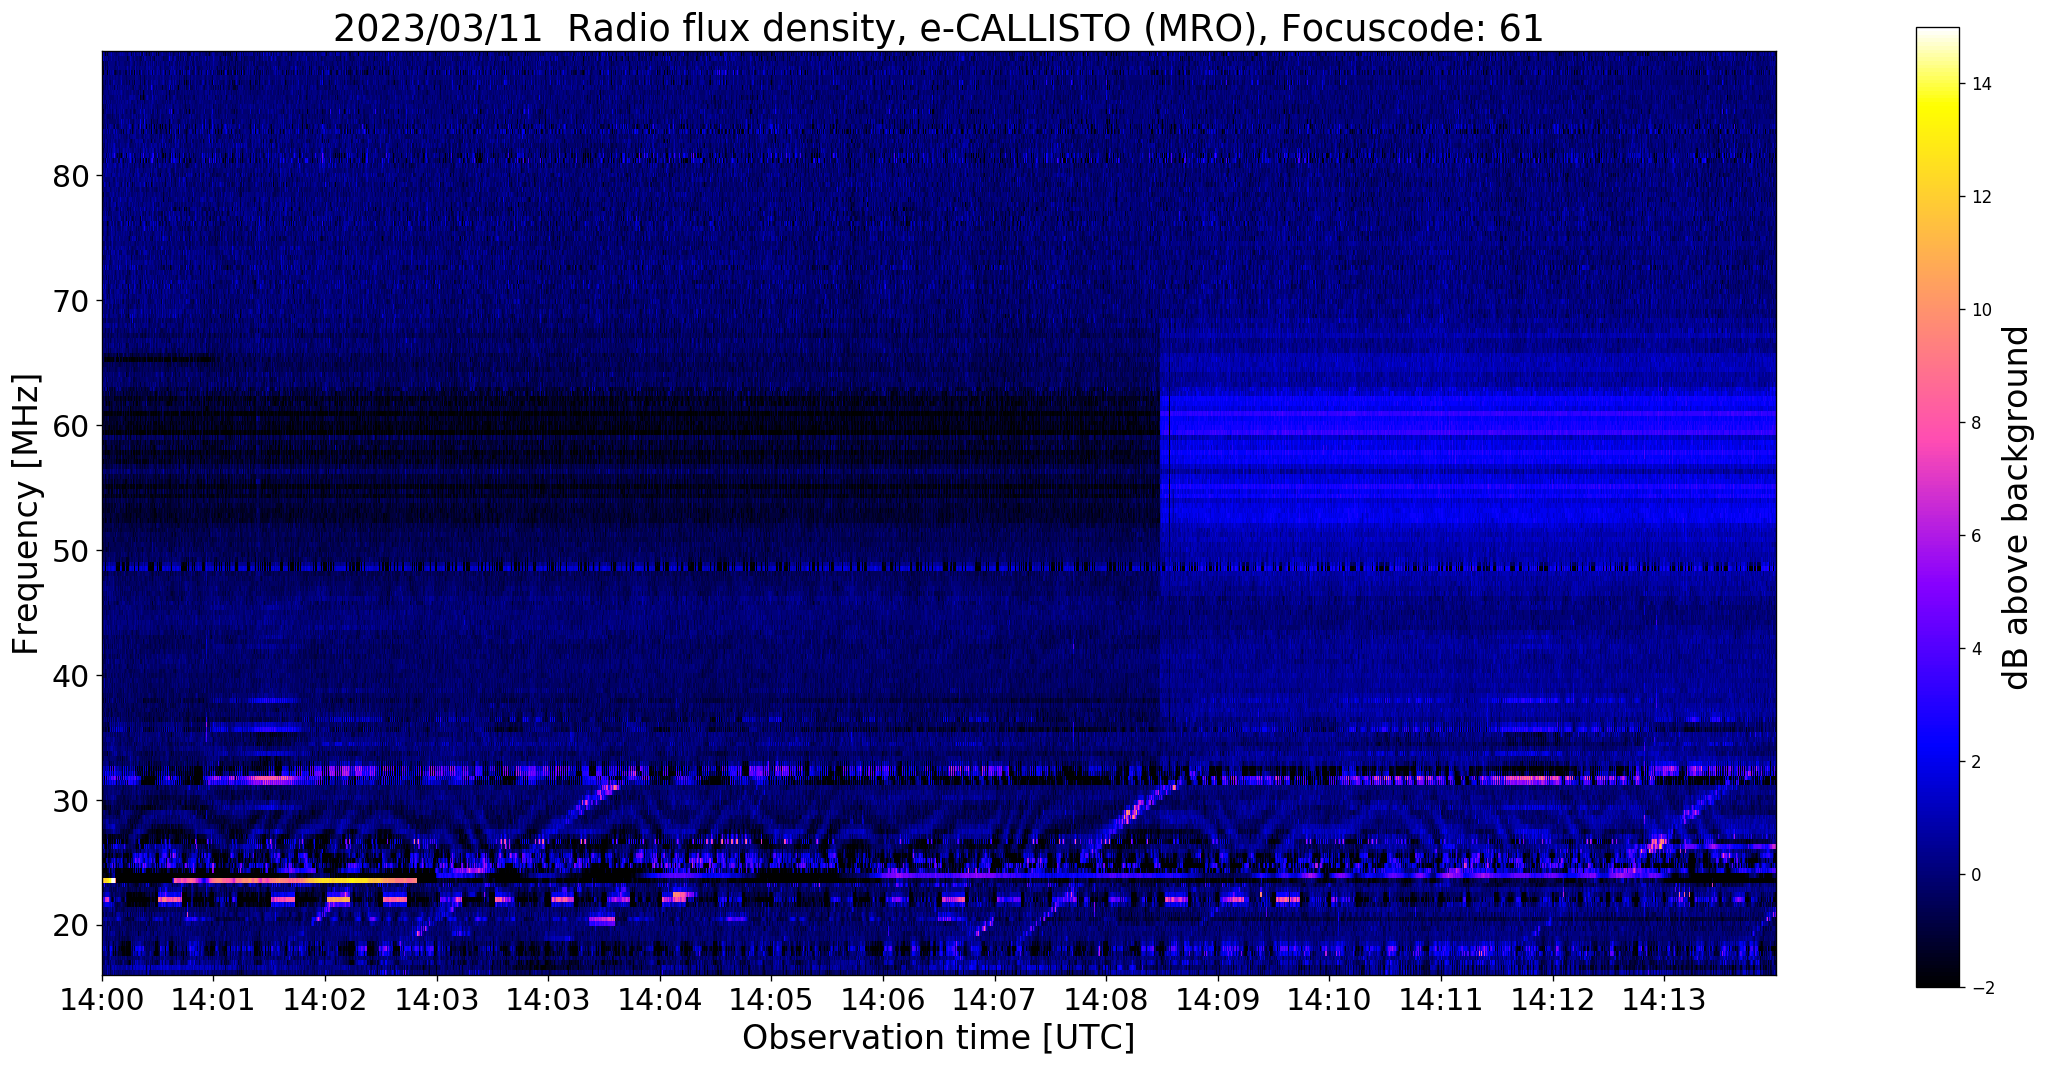The width and height of the screenshot is (2047, 1067).
Task: Click the bright yellow emission line near 23.5 MHz
Action: (295, 880)
